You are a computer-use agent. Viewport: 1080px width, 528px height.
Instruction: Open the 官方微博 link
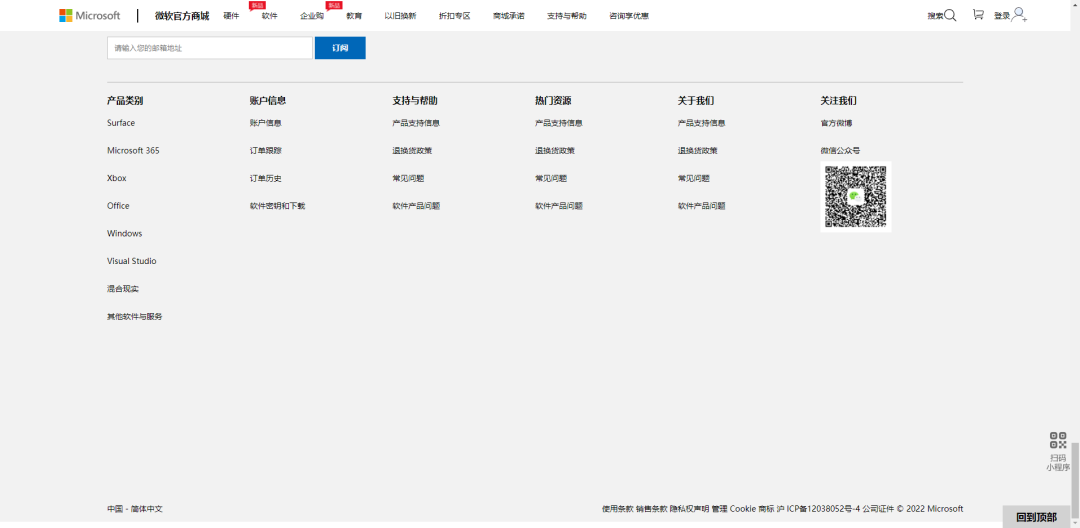[x=836, y=123]
